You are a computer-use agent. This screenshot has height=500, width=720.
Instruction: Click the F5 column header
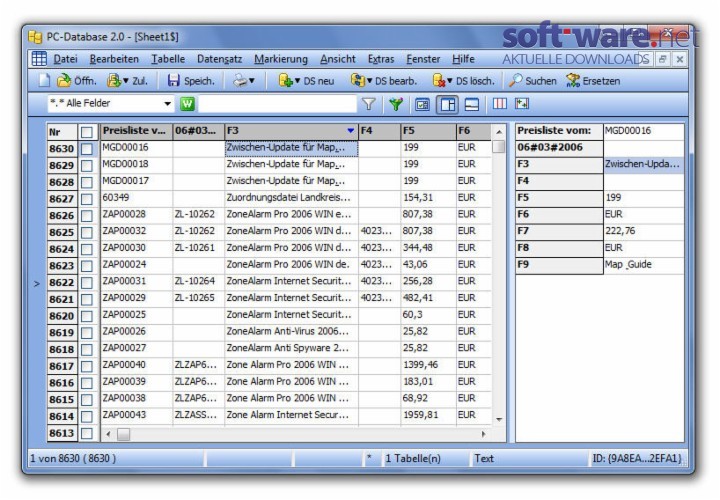pos(428,131)
